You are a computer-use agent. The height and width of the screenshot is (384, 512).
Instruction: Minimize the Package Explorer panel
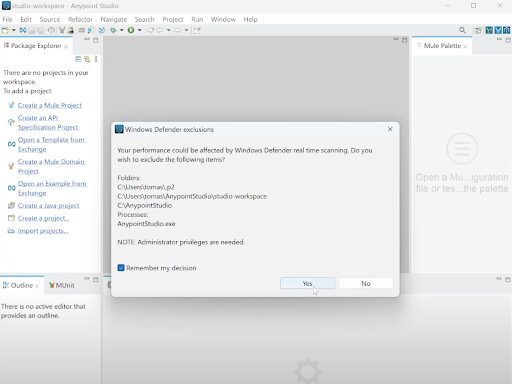coord(87,40)
